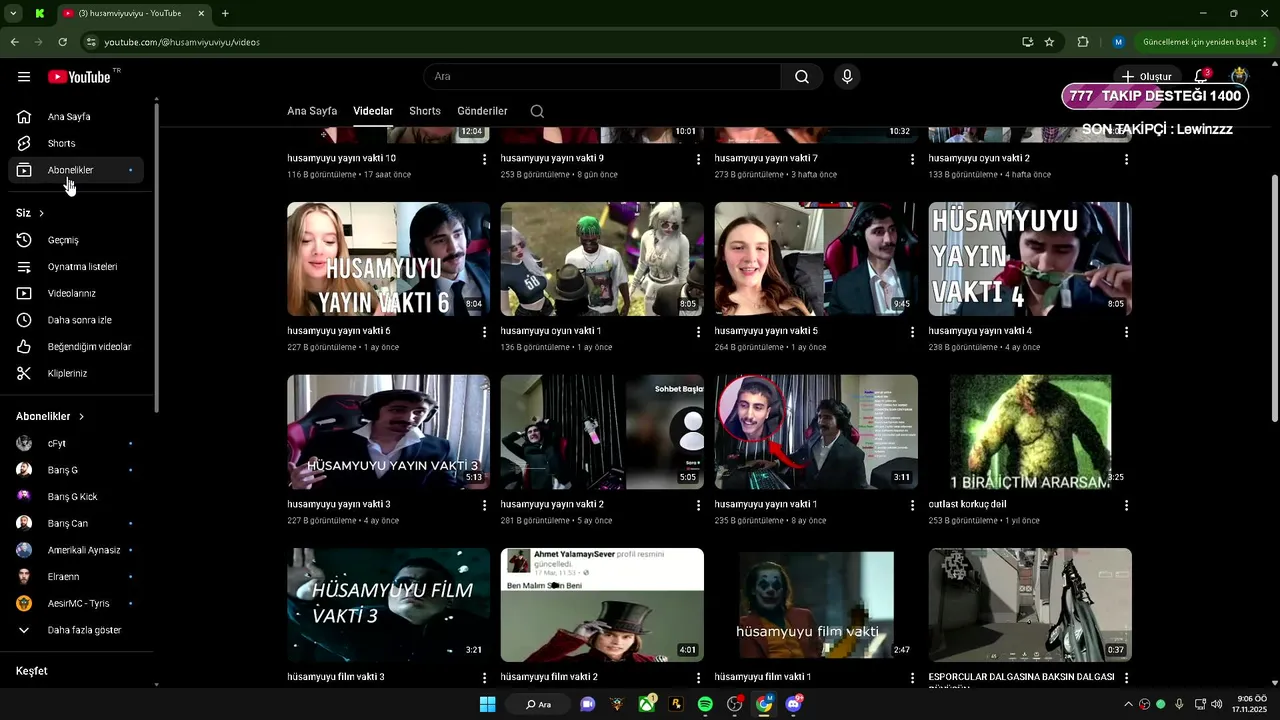Click the YouTube search input field
The height and width of the screenshot is (720, 1280).
602,77
